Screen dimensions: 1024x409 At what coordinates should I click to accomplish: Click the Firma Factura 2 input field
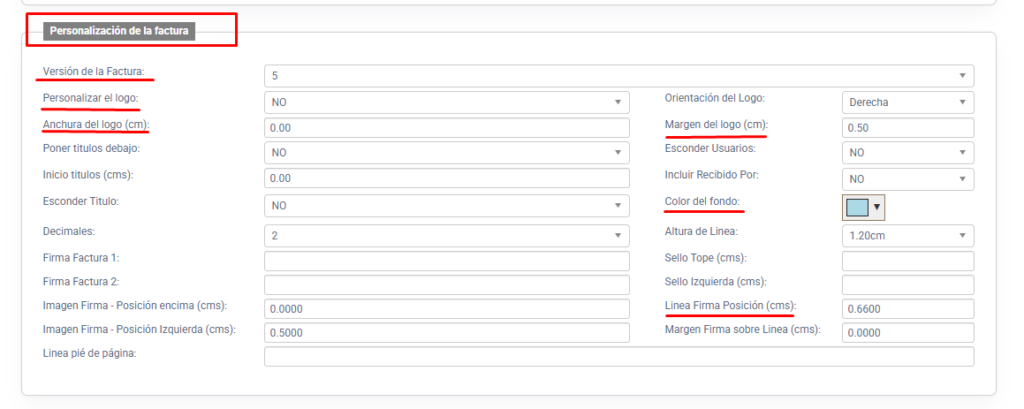pyautogui.click(x=446, y=285)
